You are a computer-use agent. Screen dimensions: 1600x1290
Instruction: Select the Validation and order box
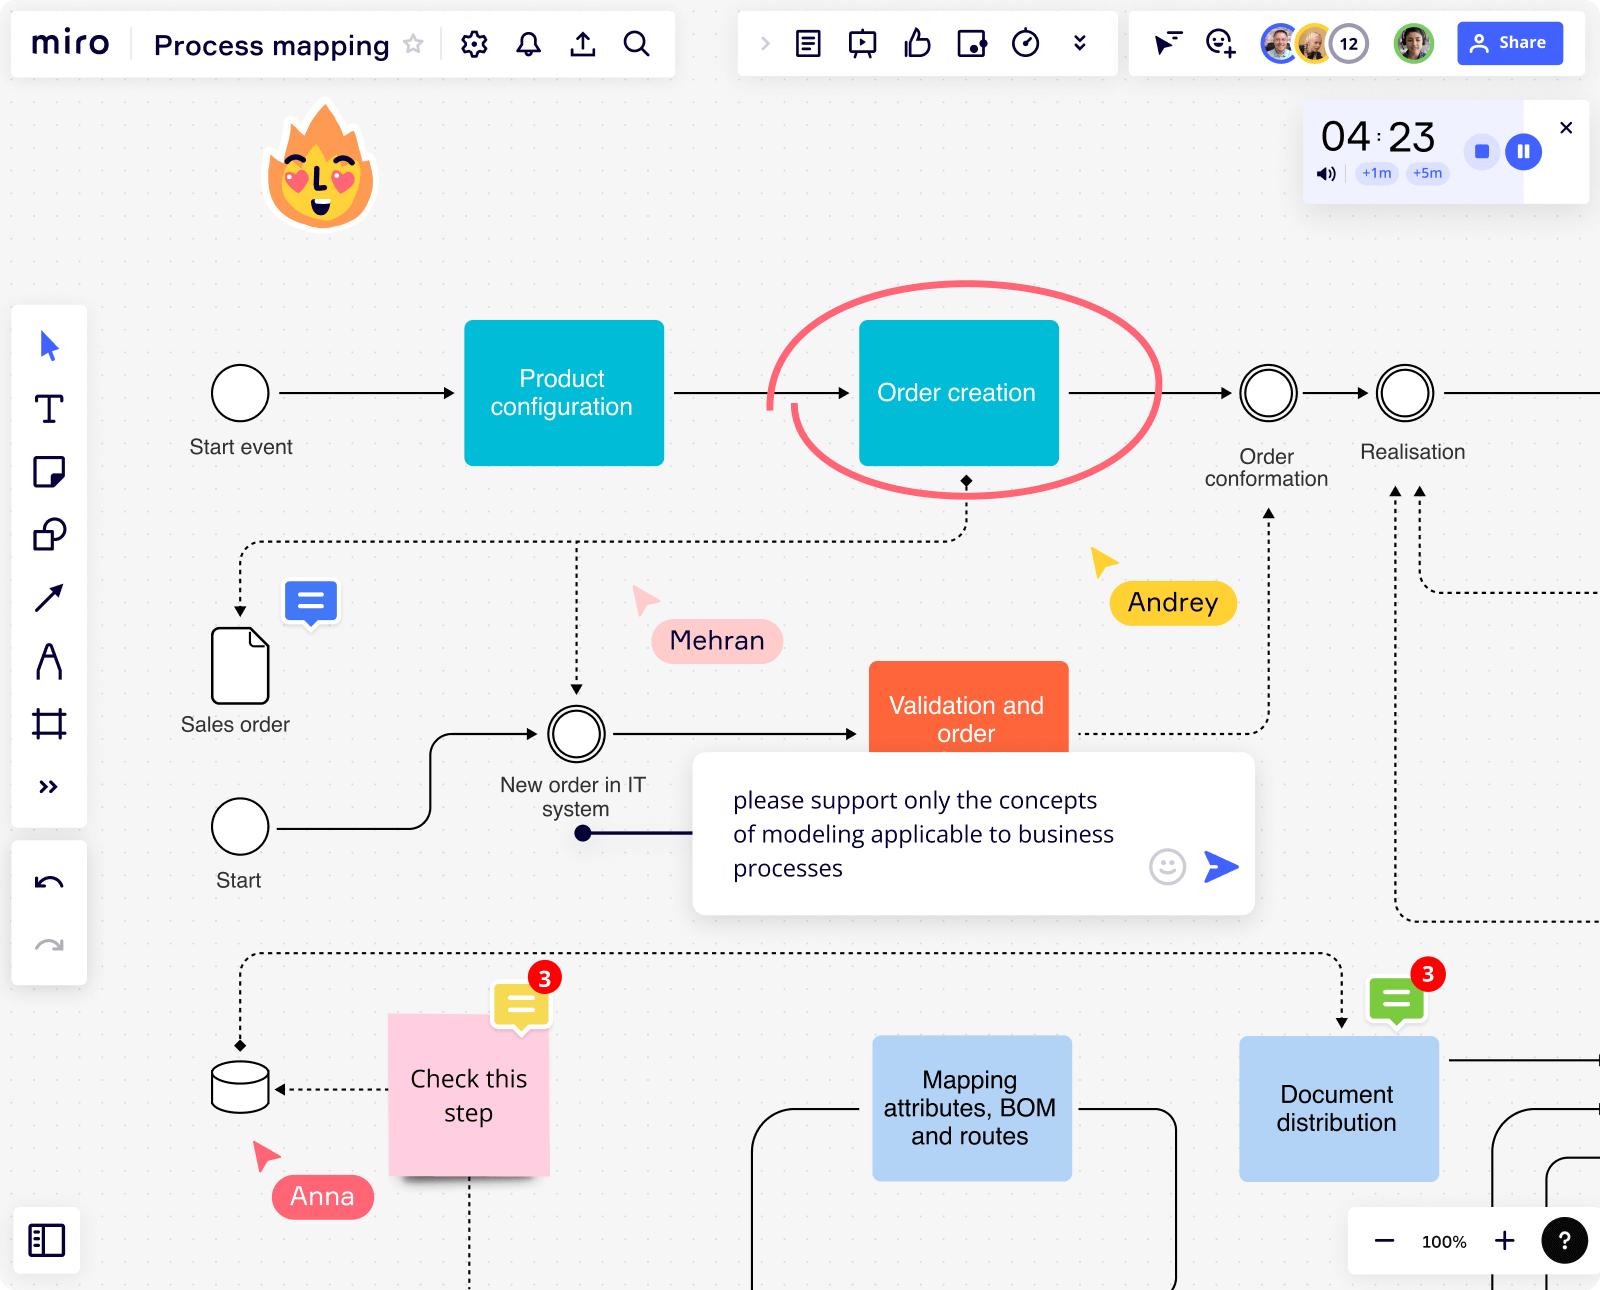[x=969, y=707]
